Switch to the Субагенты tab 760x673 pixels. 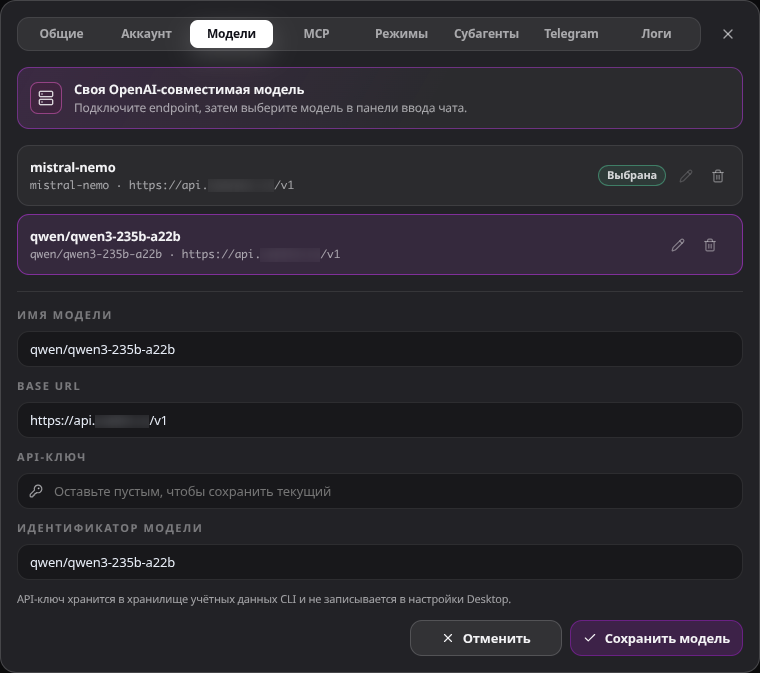pos(486,34)
